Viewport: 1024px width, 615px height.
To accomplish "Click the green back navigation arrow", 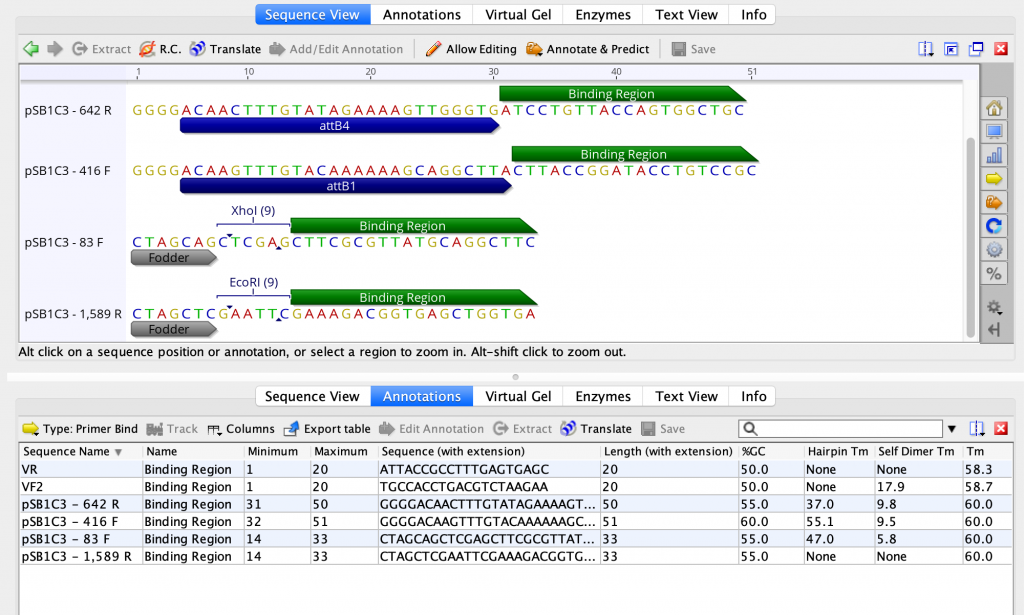I will (30, 48).
